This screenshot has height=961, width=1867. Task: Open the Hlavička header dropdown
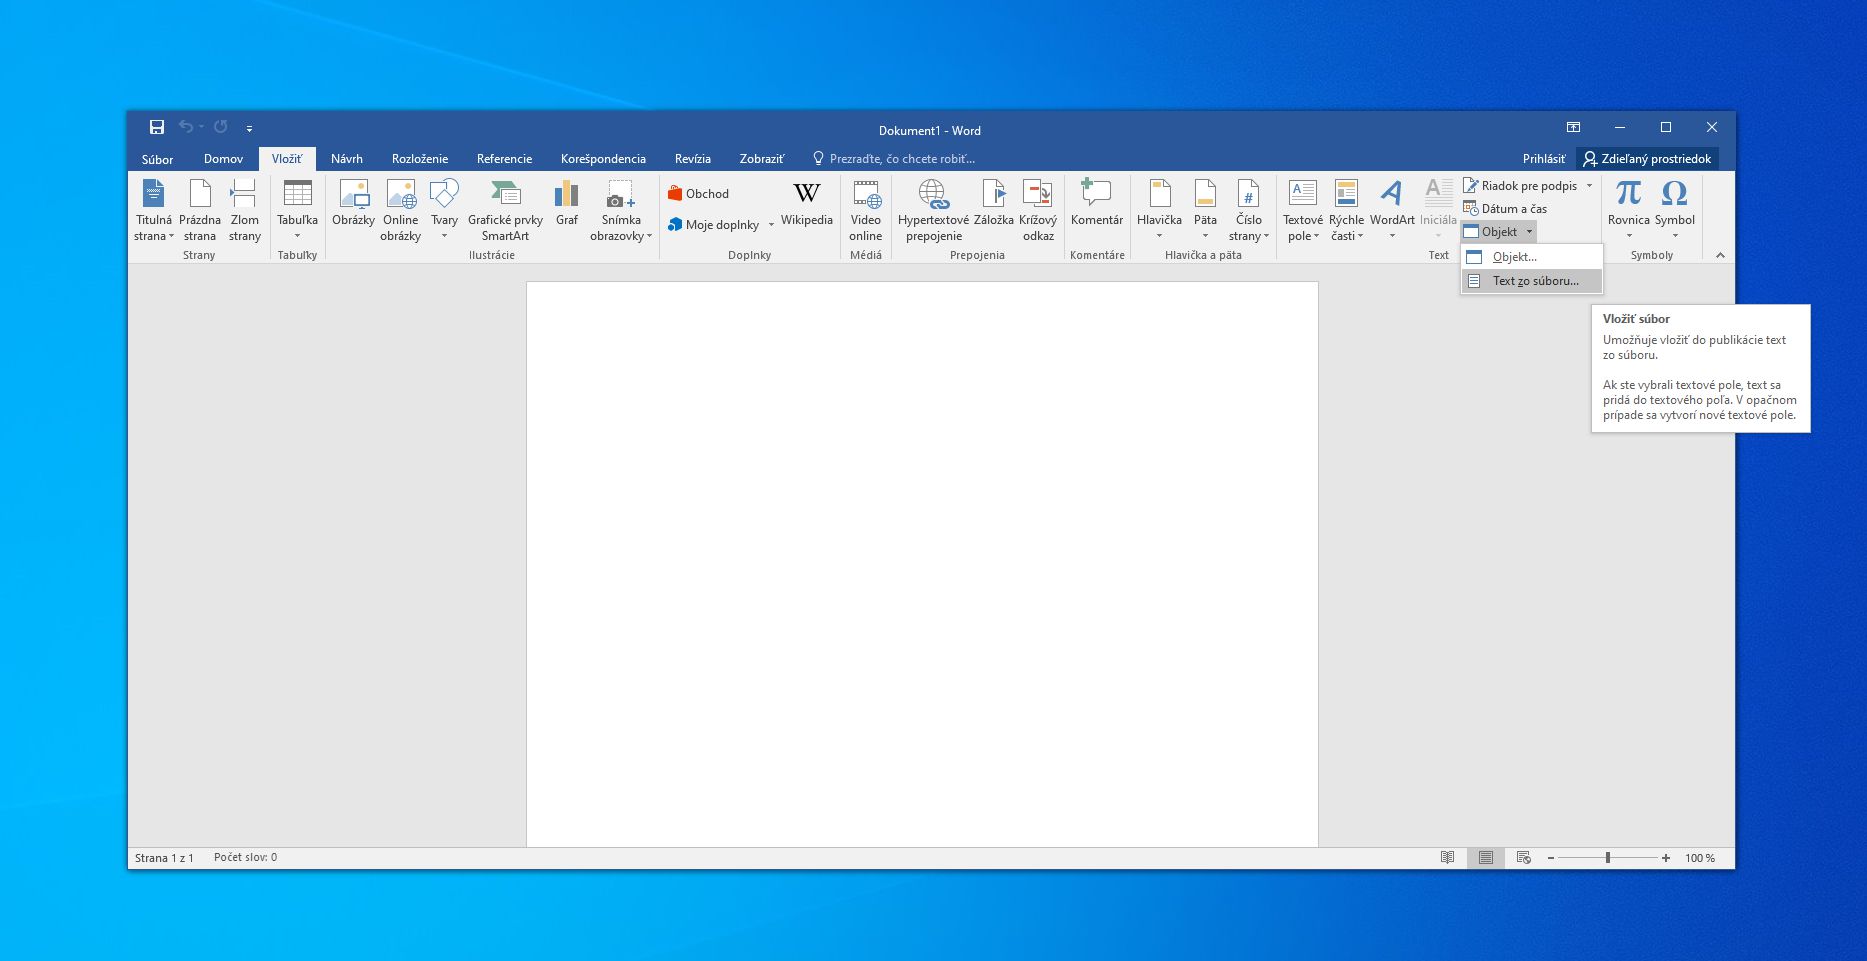point(1159,211)
